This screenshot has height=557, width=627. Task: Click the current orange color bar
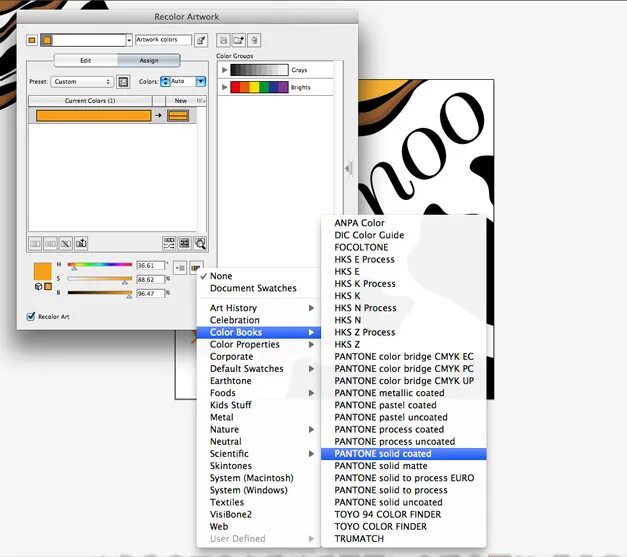pos(93,116)
